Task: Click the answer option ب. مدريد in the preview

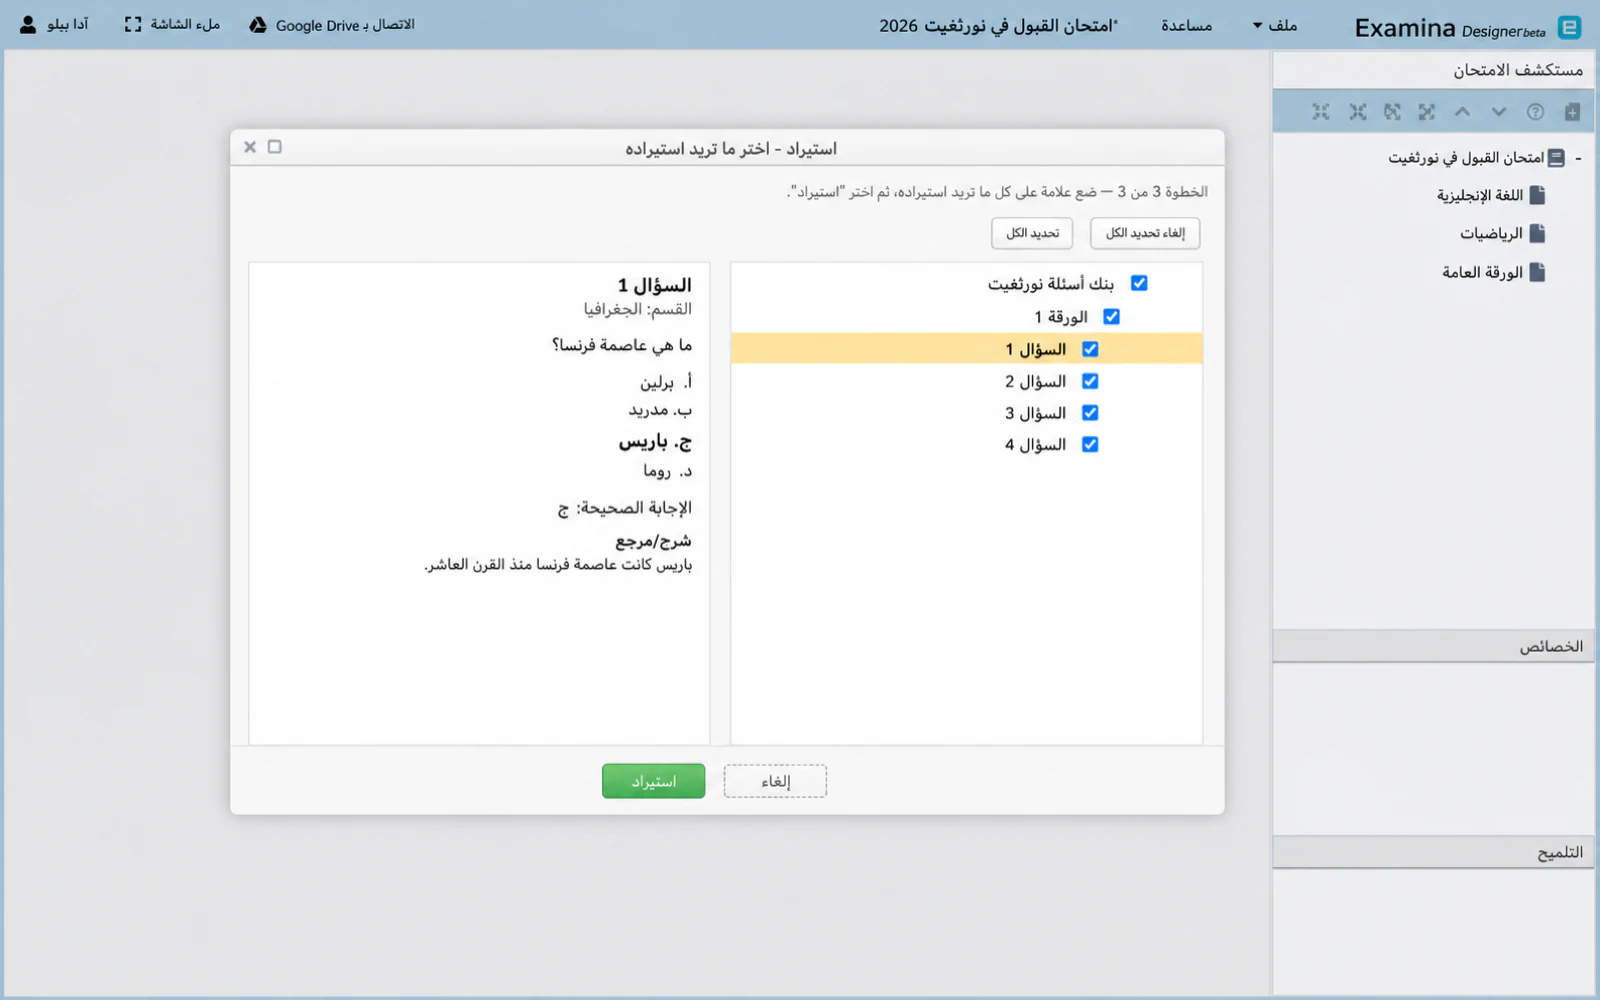Action: [660, 410]
